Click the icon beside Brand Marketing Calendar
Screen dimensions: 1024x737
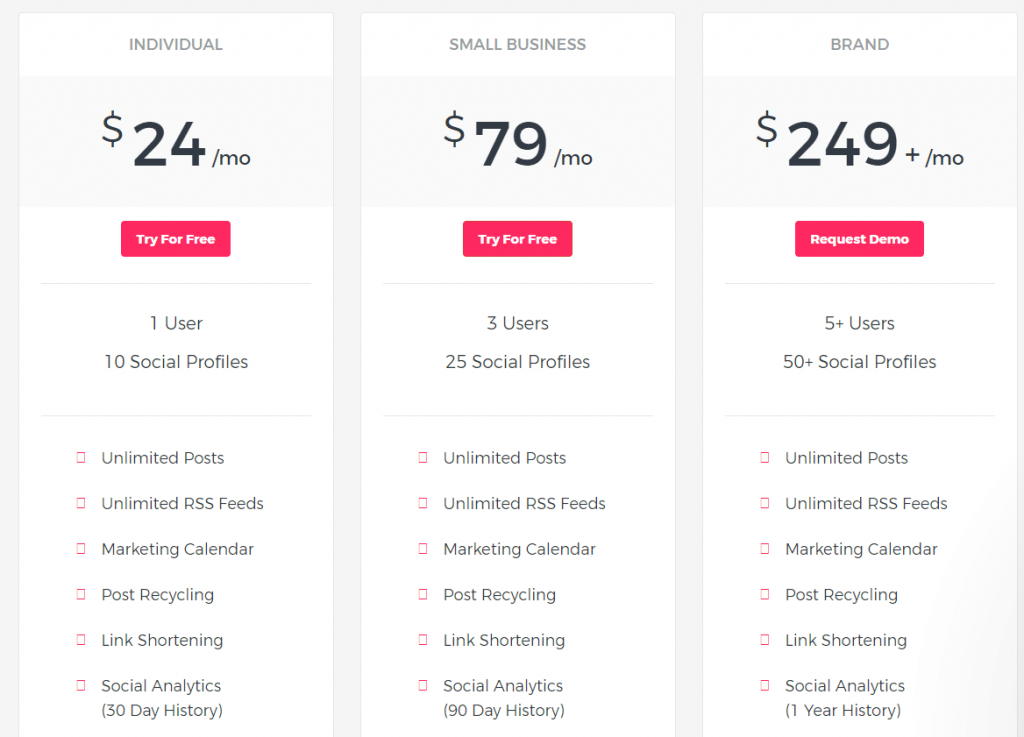[765, 549]
